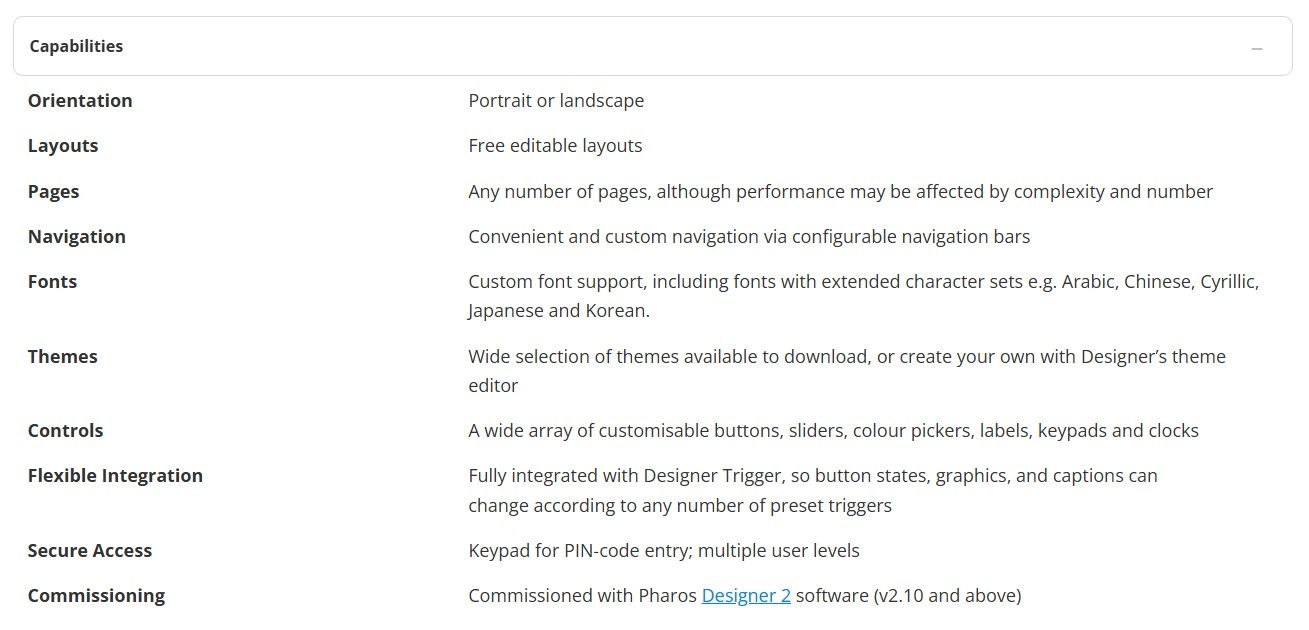
Task: Select the Orientation row label
Action: click(x=80, y=101)
